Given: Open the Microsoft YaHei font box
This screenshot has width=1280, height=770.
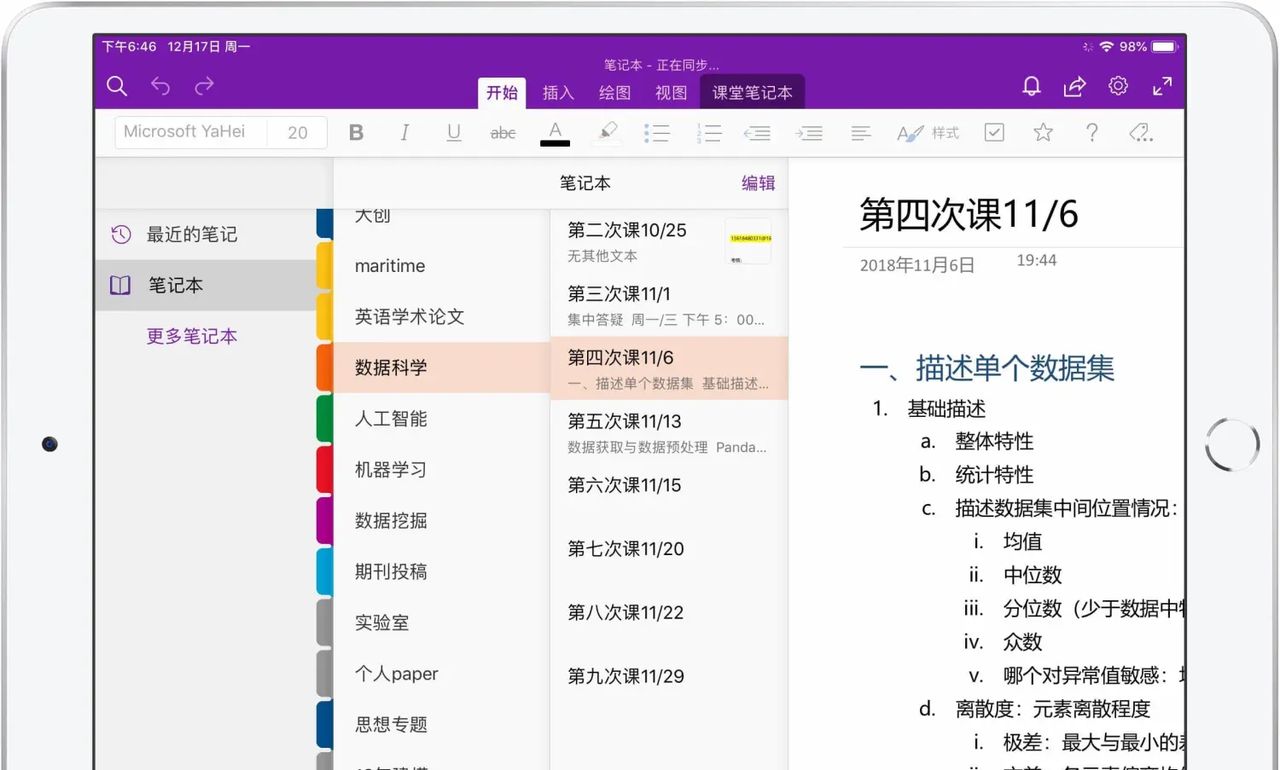Looking at the screenshot, I should (191, 132).
